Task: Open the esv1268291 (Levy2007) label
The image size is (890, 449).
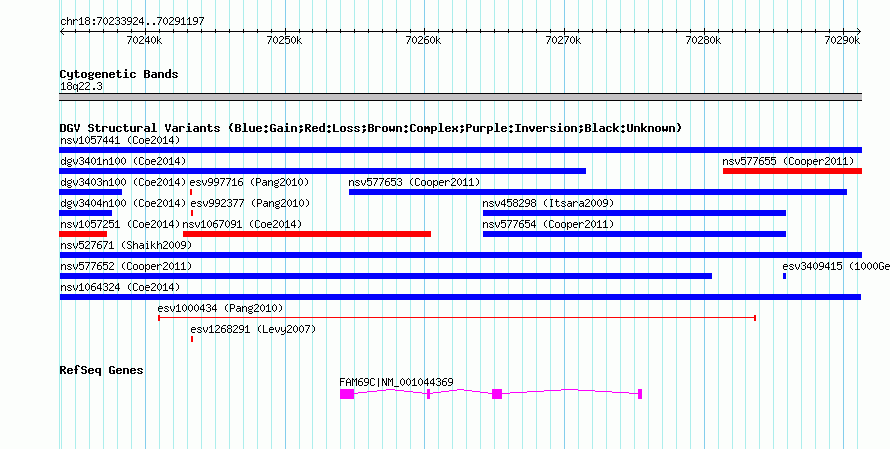Action: 253,329
